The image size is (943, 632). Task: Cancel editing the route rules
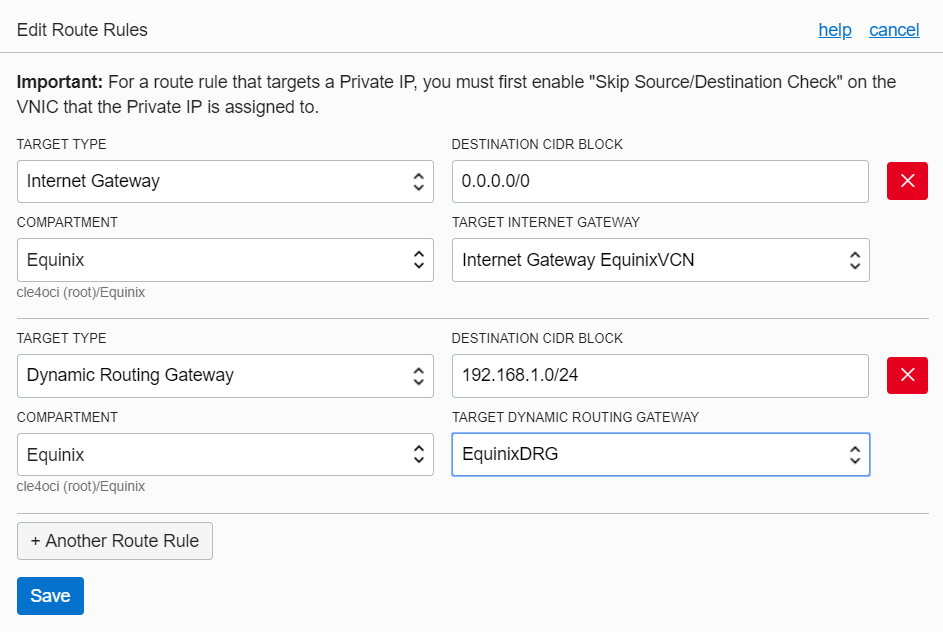[894, 30]
